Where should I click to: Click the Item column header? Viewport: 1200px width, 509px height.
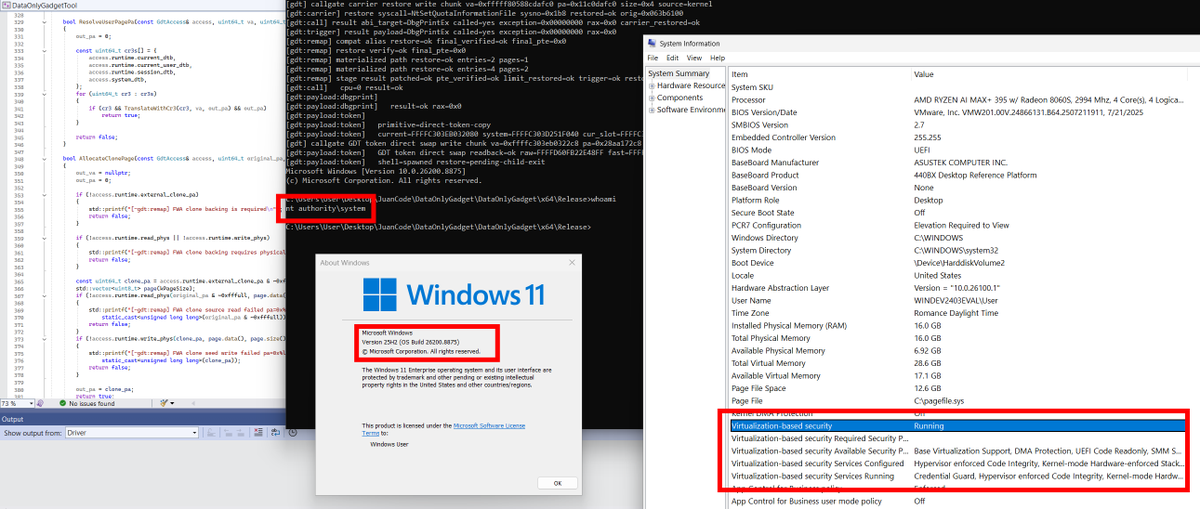[x=820, y=74]
